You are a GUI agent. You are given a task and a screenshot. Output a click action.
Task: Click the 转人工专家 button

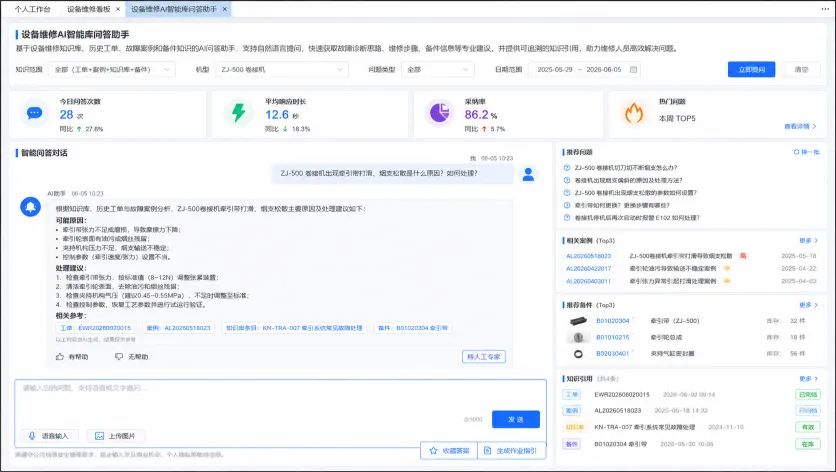[x=484, y=357]
